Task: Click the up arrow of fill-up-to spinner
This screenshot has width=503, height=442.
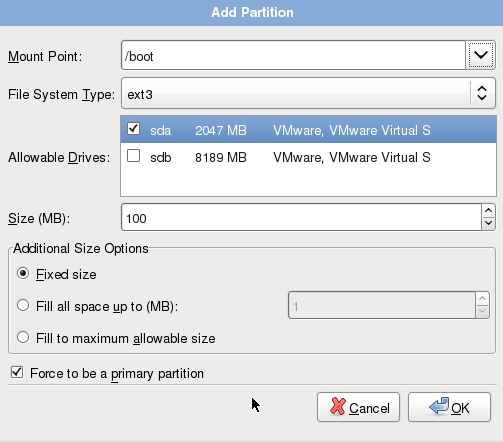Action: coord(482,299)
